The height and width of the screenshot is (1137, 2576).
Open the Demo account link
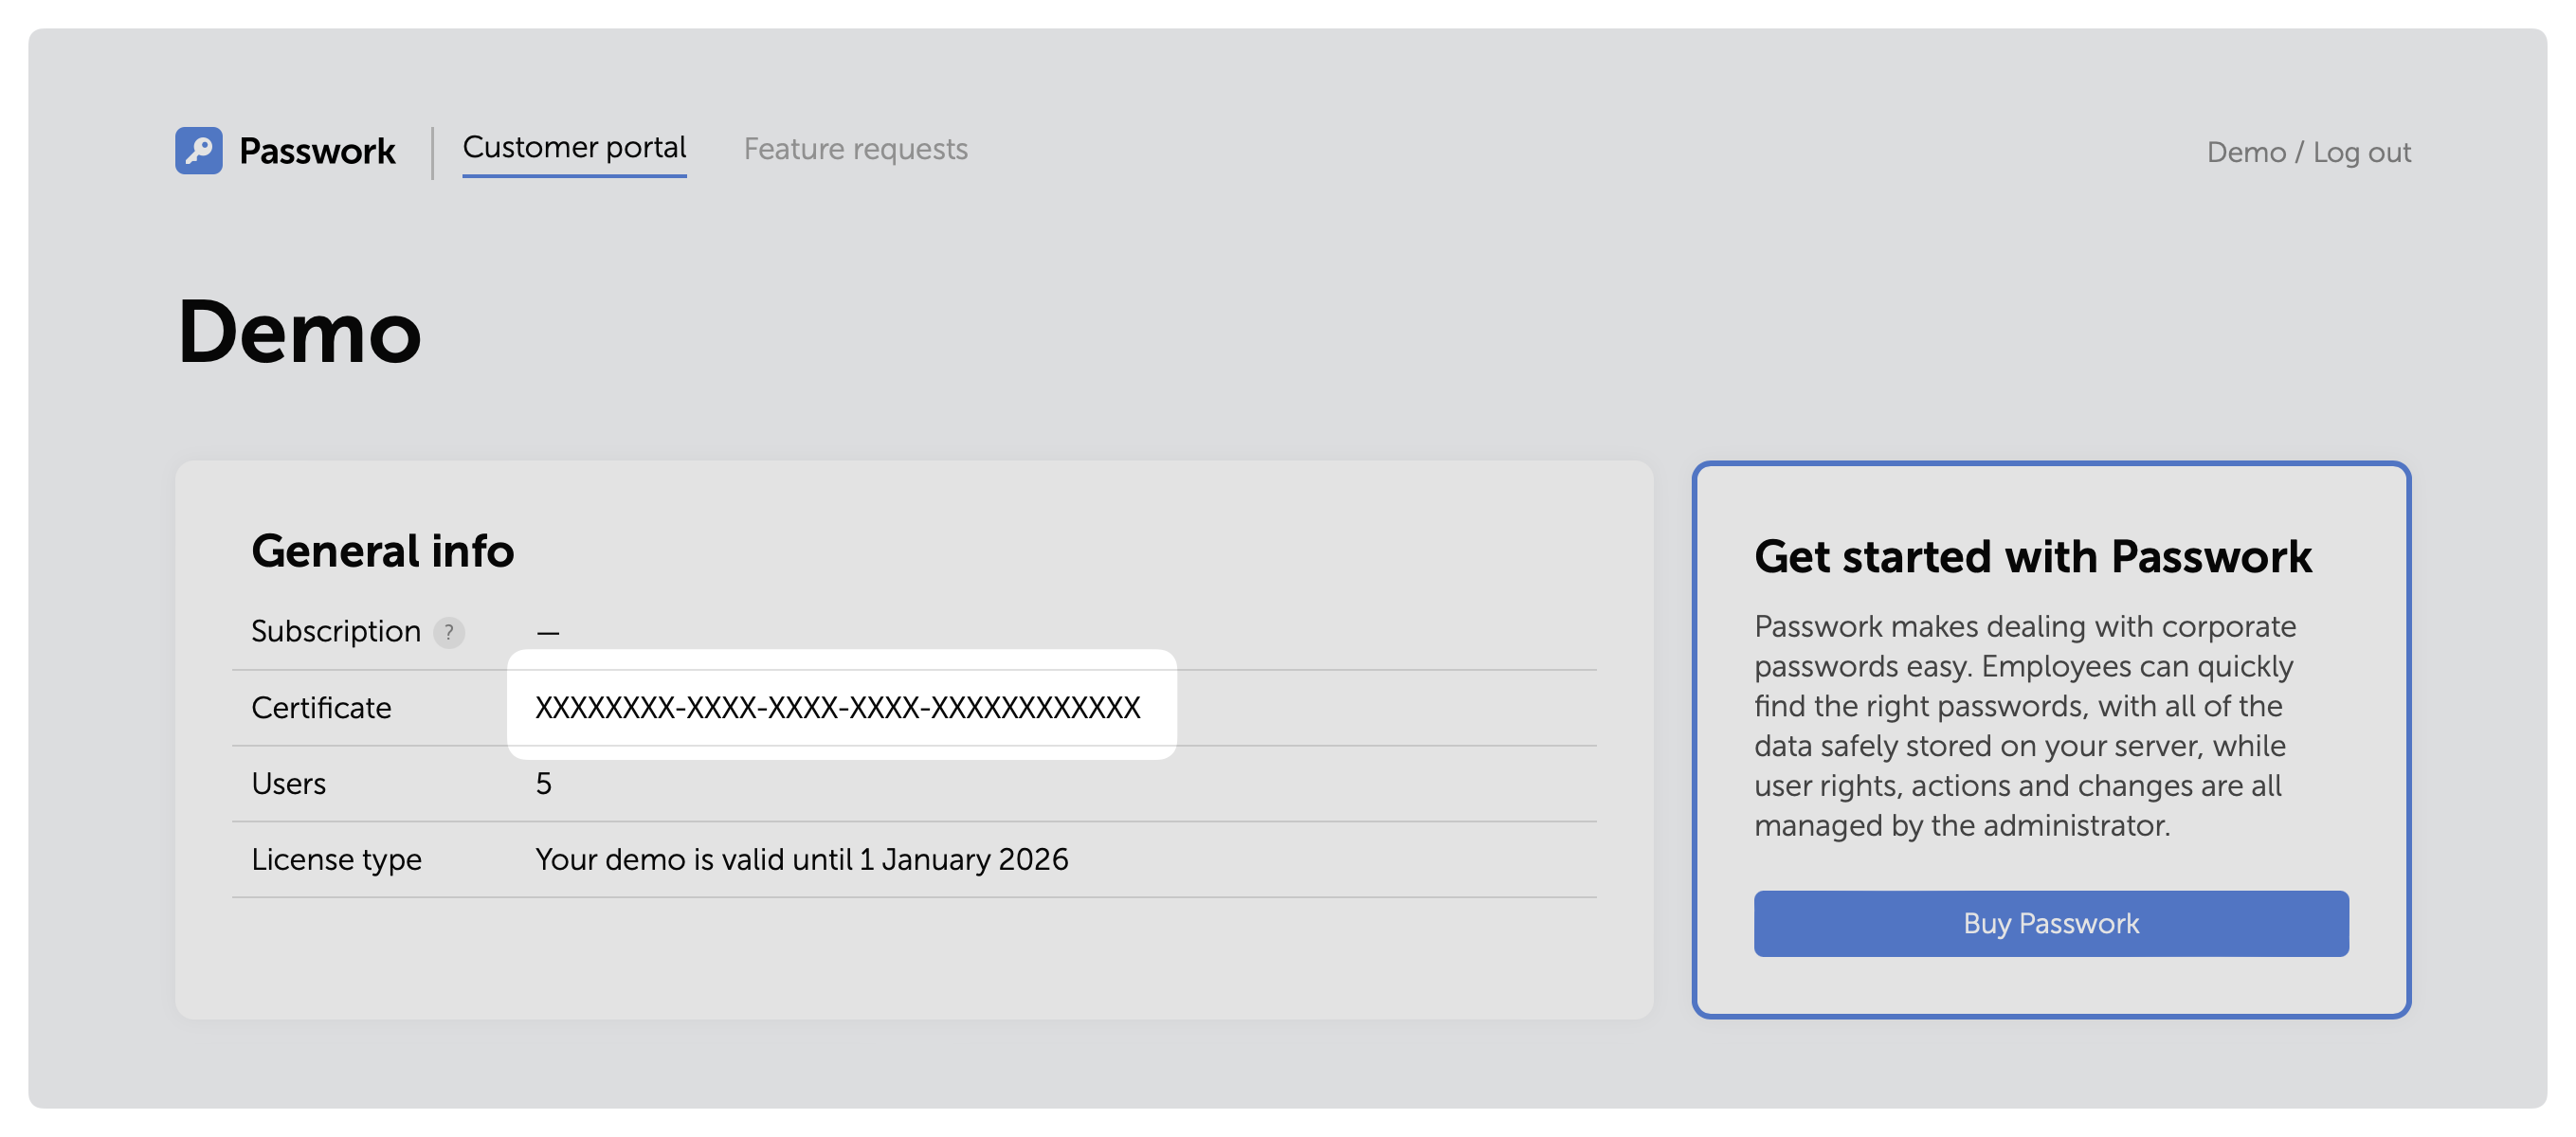2247,151
